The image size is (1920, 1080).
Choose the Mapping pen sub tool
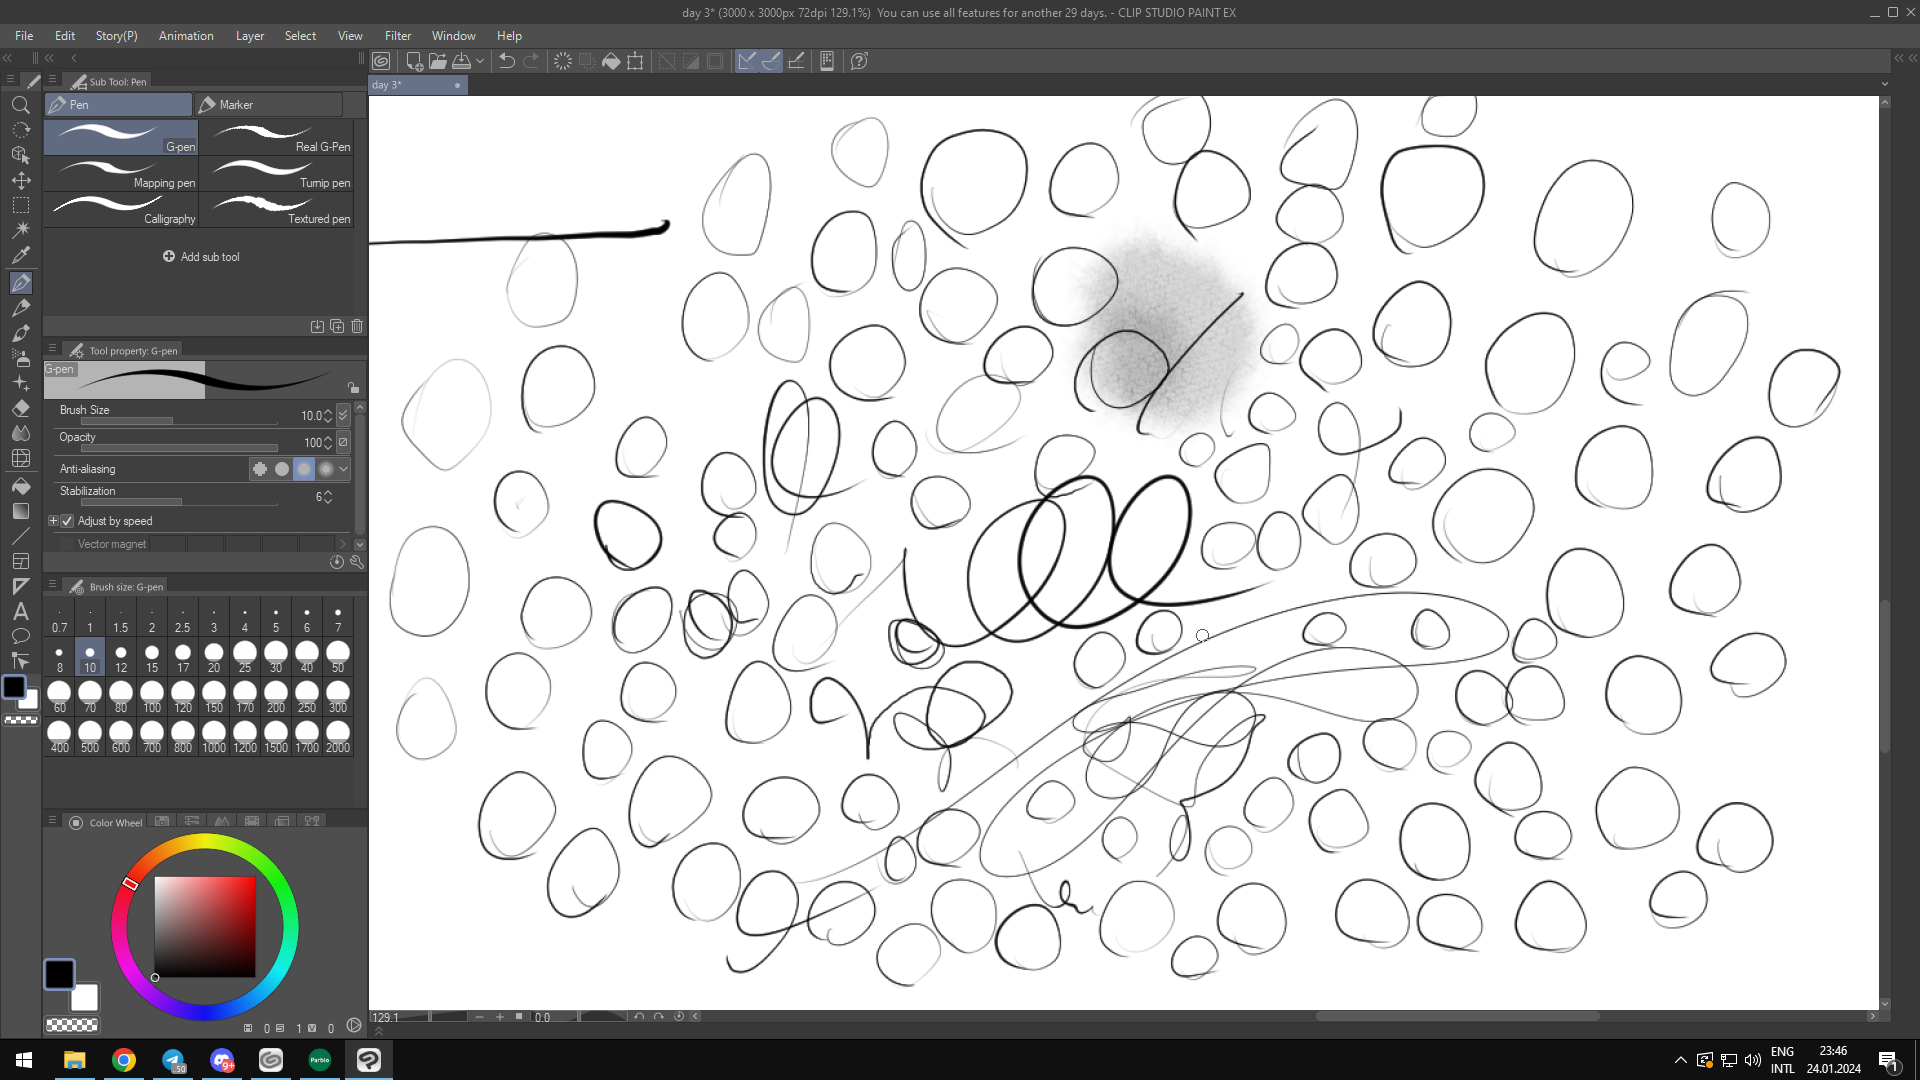(x=121, y=174)
